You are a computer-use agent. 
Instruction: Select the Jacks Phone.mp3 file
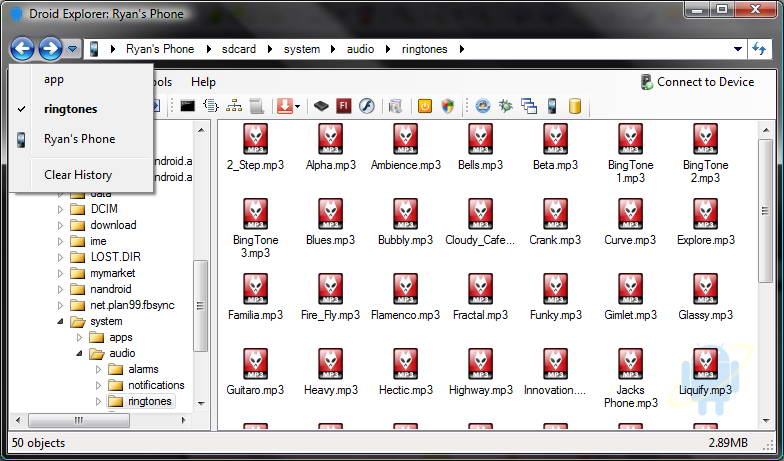(x=630, y=379)
